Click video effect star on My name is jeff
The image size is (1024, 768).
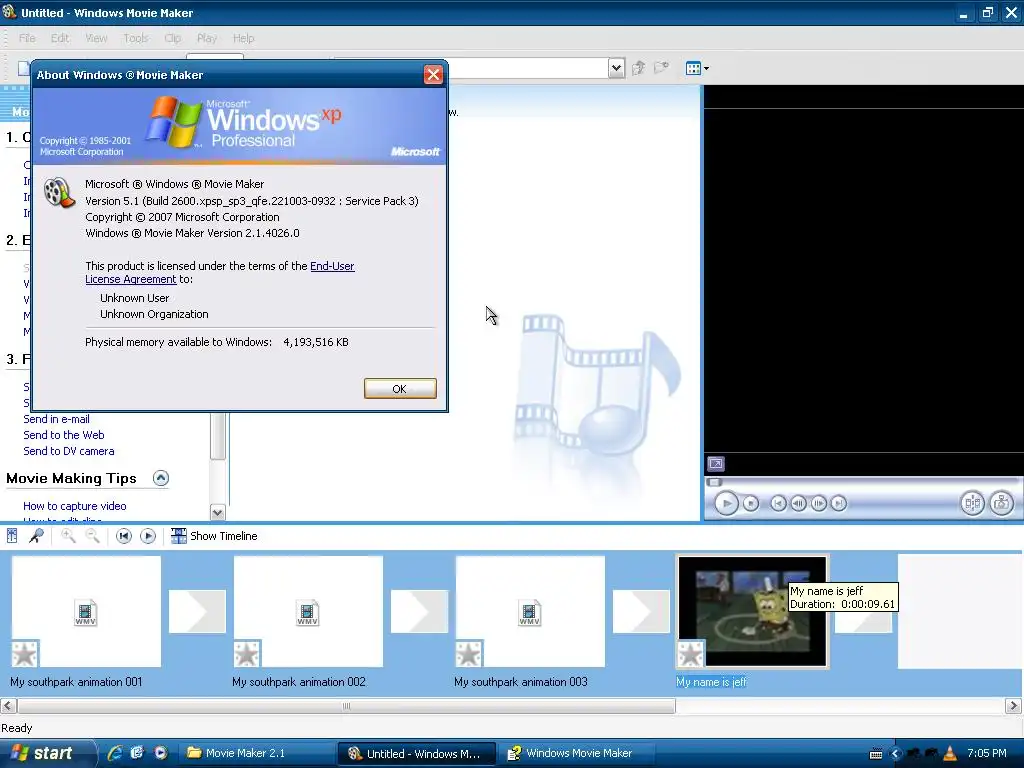[x=691, y=654]
